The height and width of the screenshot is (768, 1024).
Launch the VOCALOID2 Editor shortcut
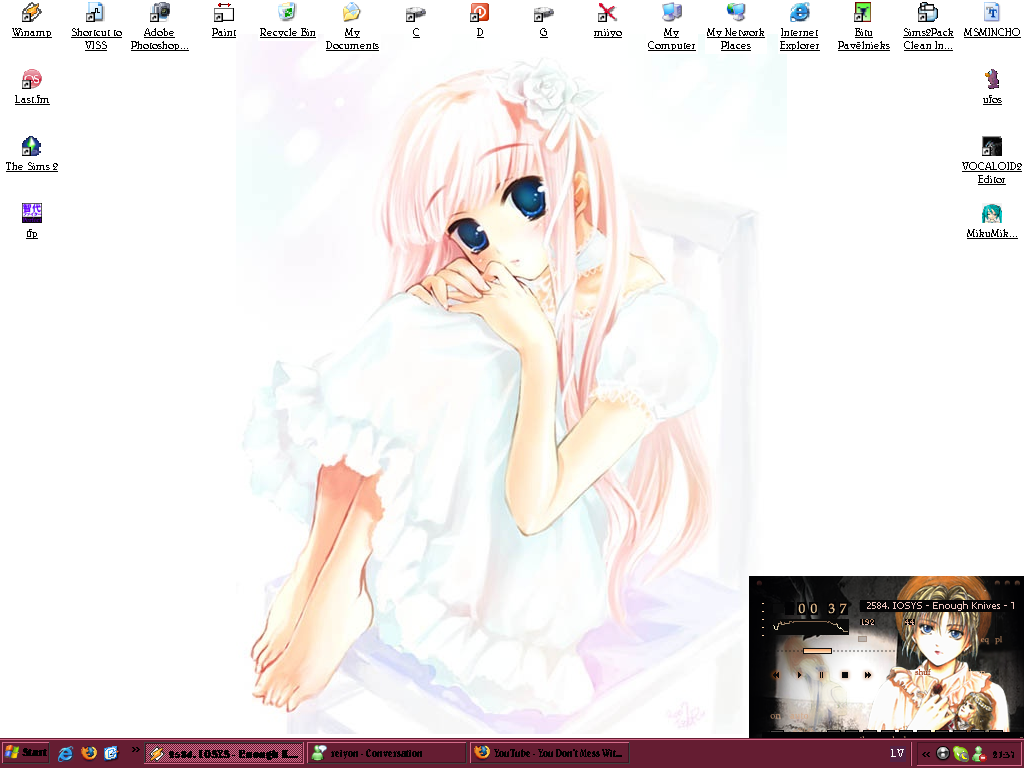991,160
